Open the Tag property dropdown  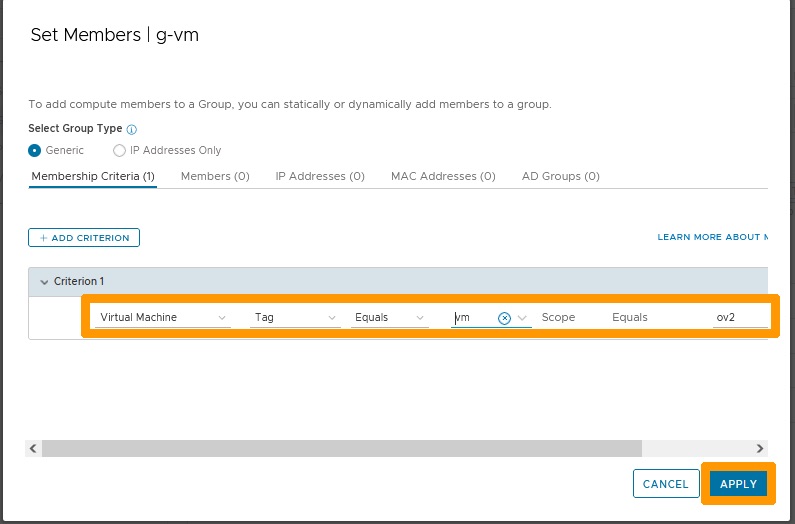(295, 318)
